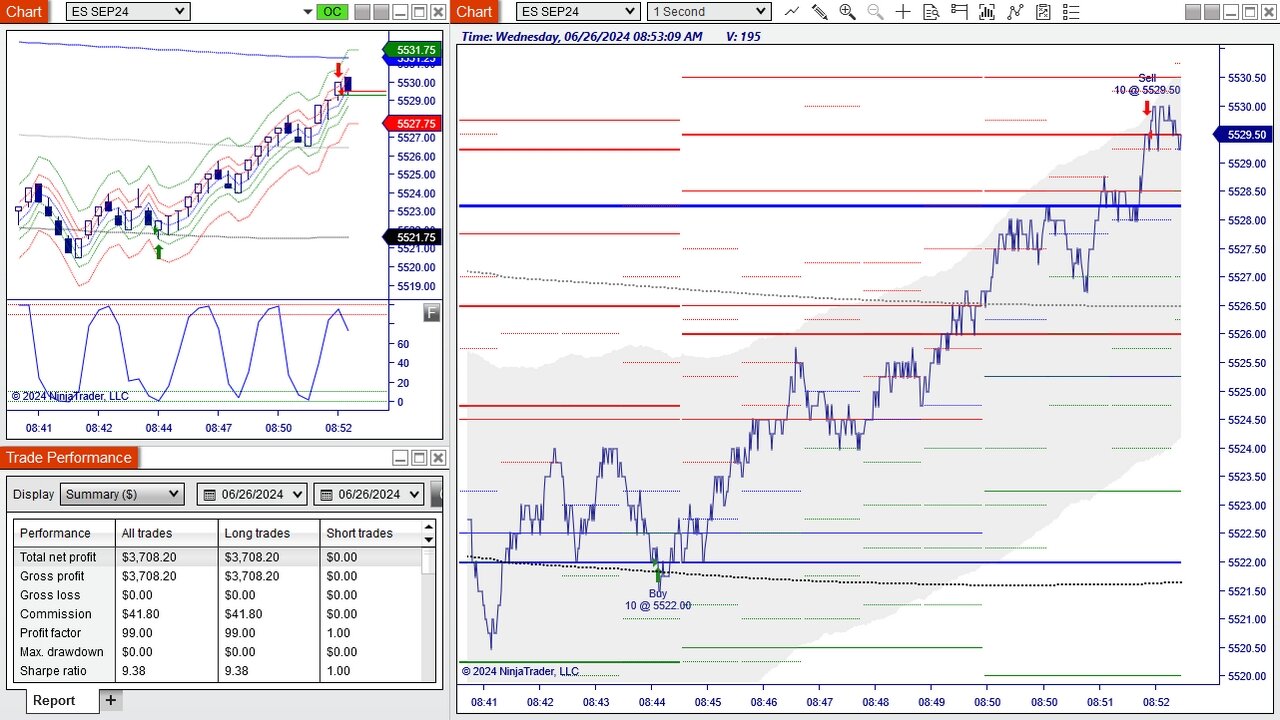This screenshot has width=1280, height=720.
Task: Select the Profit factor row label
Action: 51,633
